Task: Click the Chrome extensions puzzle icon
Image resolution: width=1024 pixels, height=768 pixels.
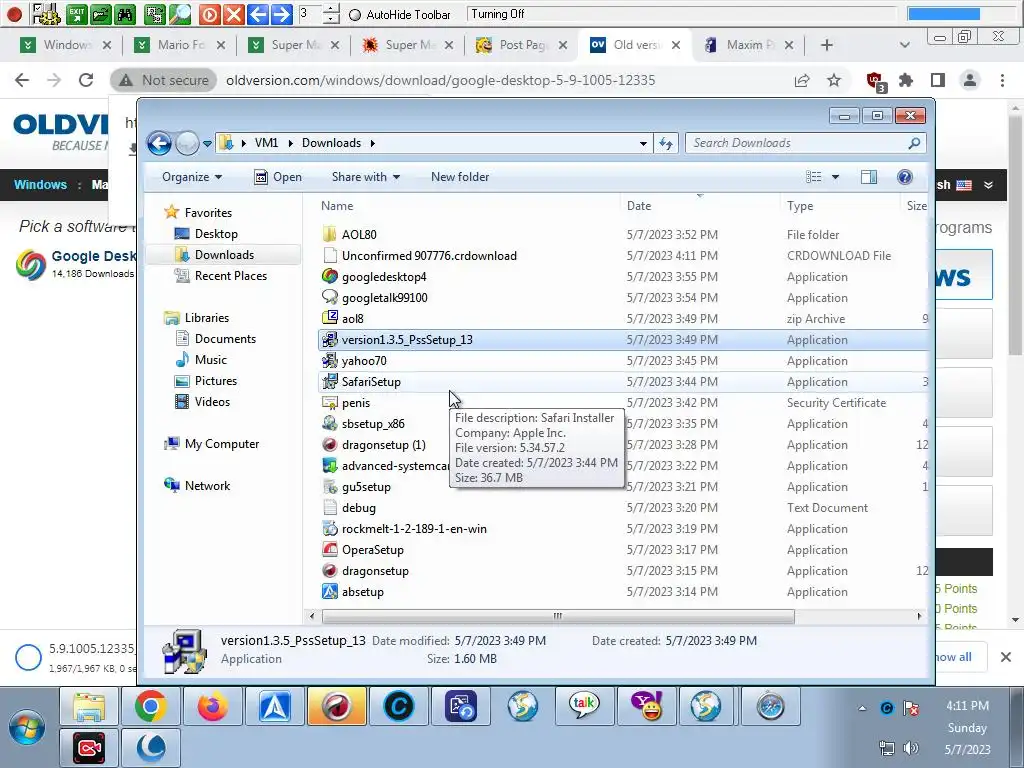Action: tap(906, 80)
